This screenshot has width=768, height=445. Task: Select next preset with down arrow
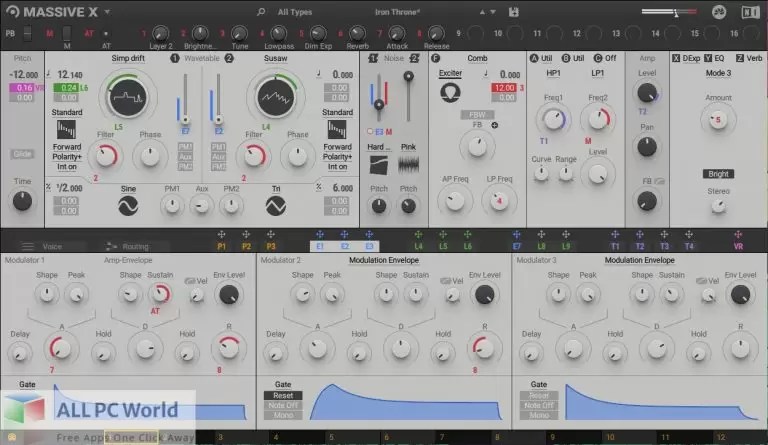[493, 12]
